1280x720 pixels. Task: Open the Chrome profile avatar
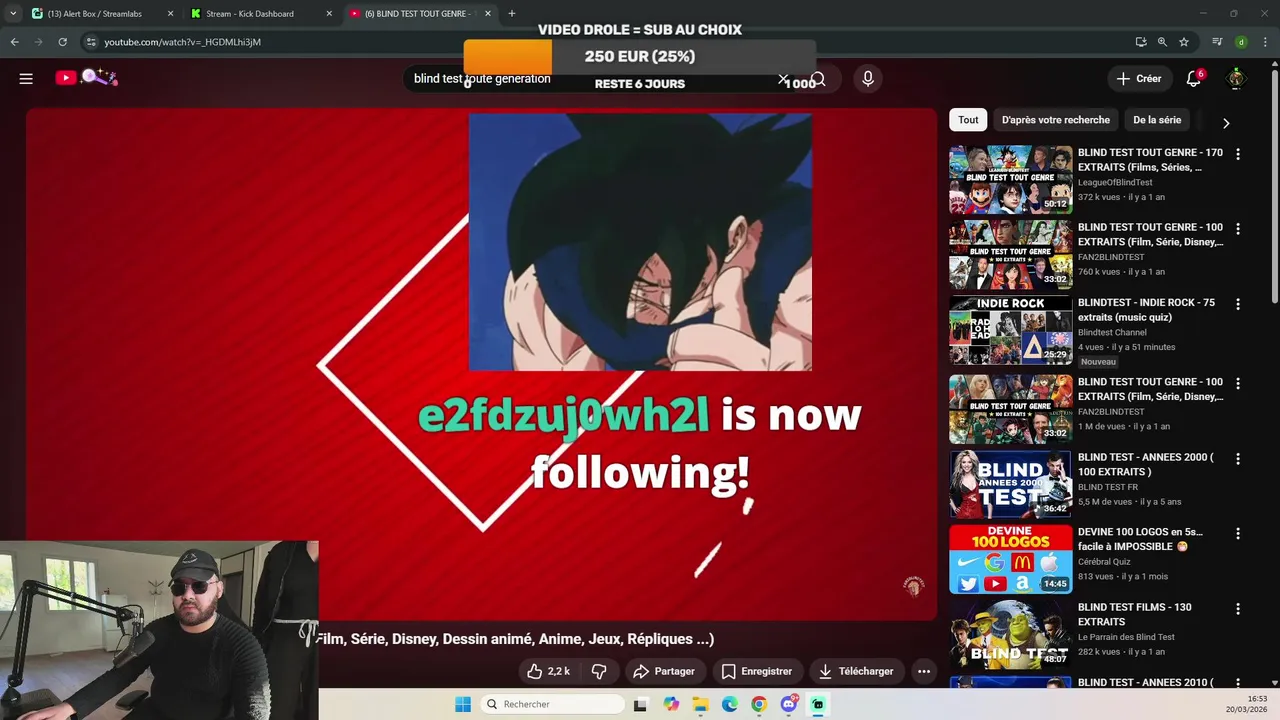(1241, 42)
